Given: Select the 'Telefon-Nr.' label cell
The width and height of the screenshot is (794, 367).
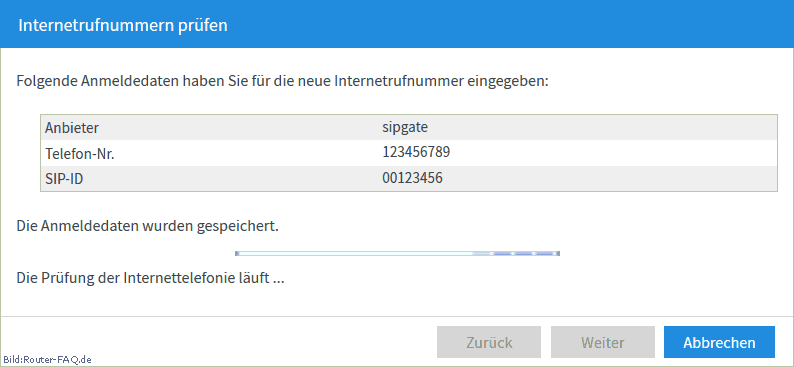Looking at the screenshot, I should [x=80, y=153].
